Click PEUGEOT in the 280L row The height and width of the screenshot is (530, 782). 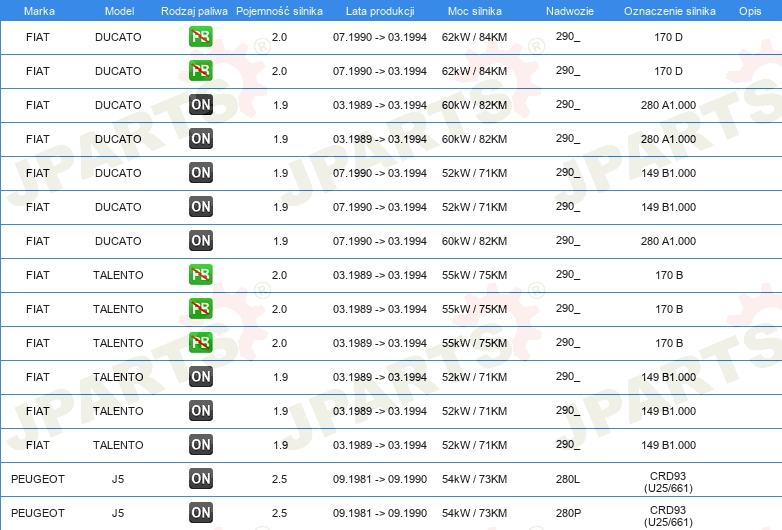click(38, 479)
